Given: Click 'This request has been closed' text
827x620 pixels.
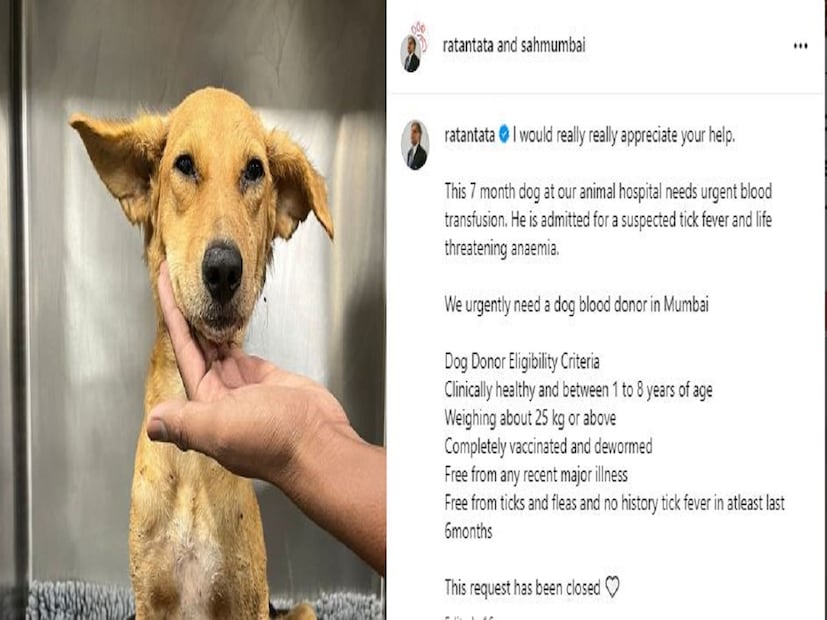Looking at the screenshot, I should point(522,587).
